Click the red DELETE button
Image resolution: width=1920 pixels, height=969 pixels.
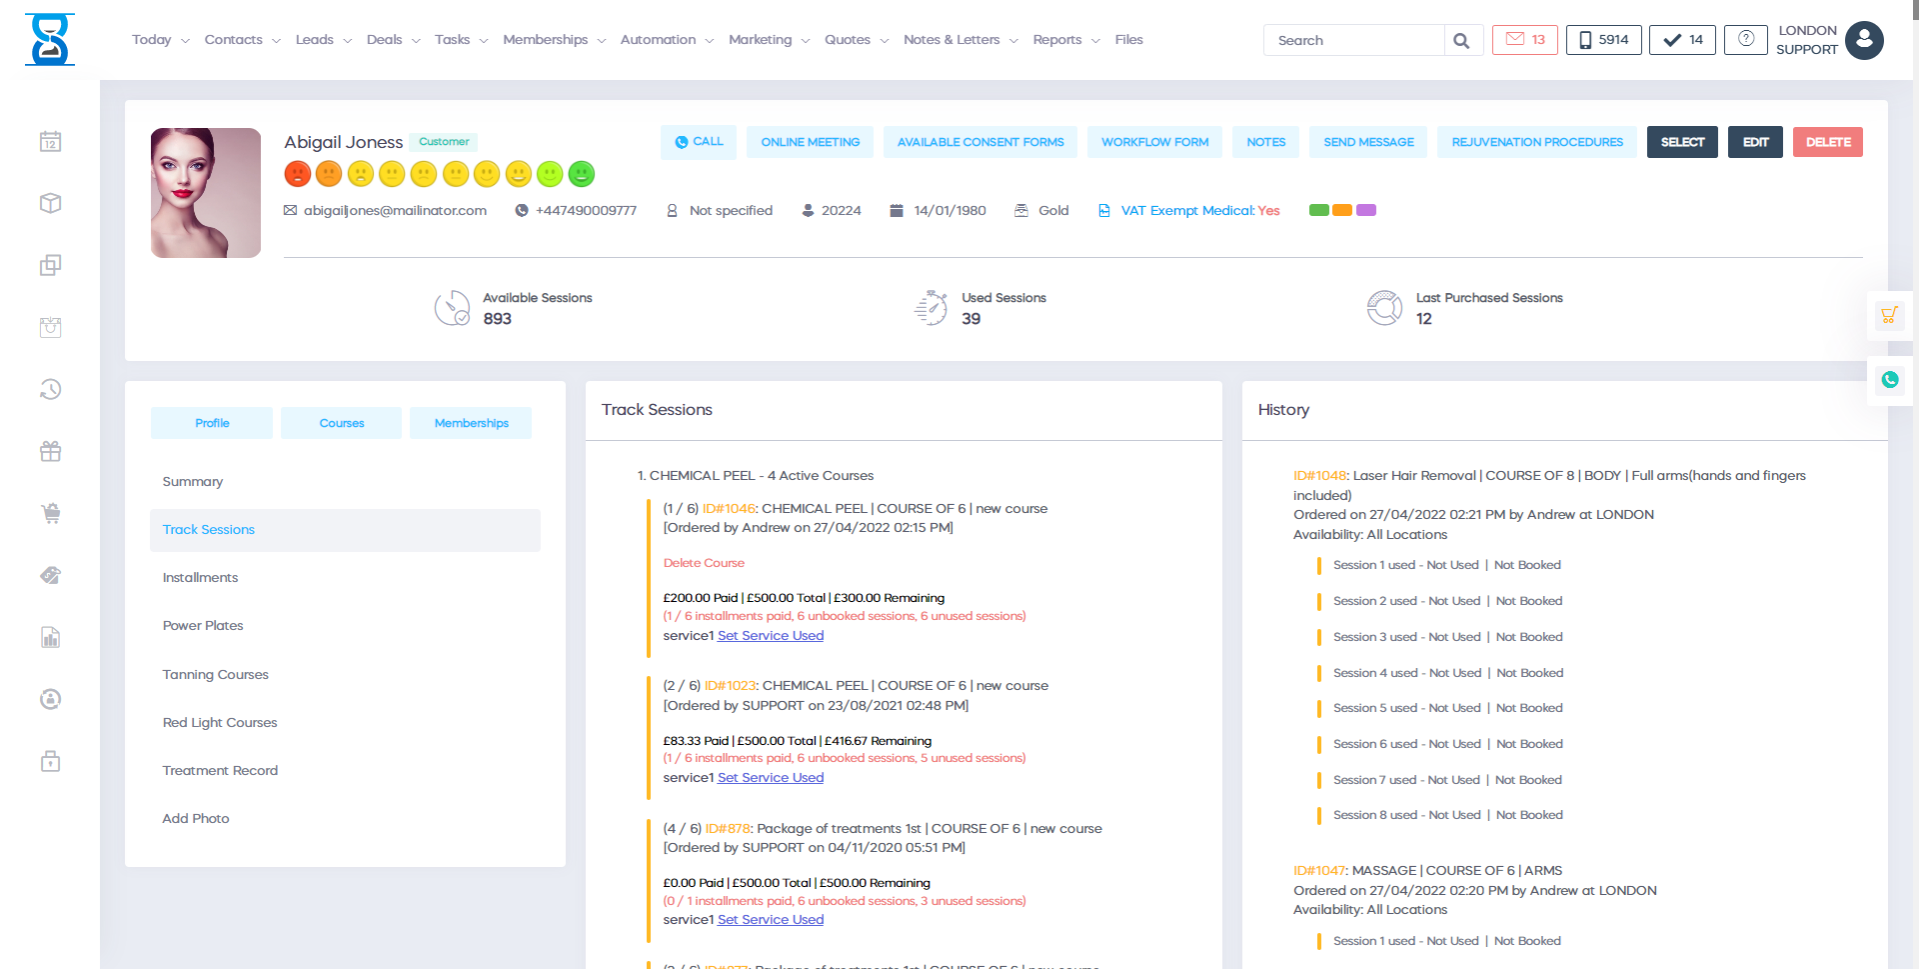[x=1827, y=142]
